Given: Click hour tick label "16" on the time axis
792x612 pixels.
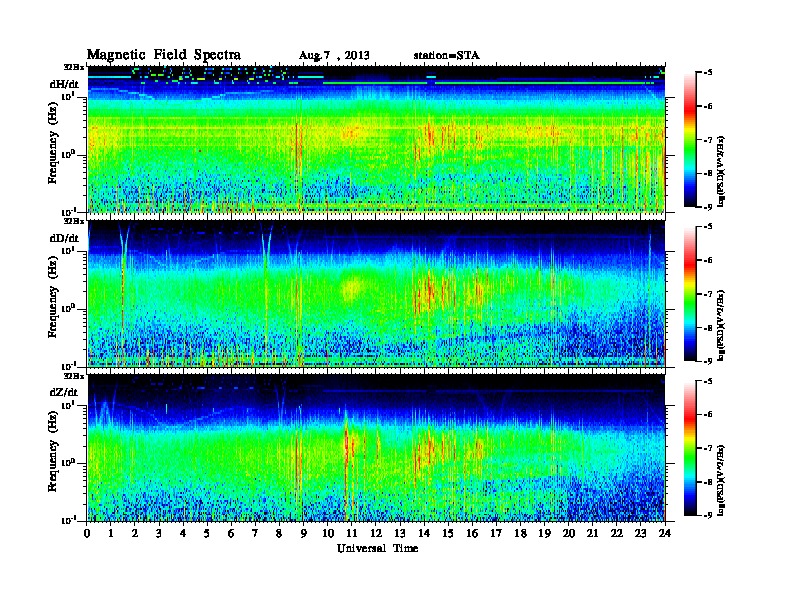Looking at the screenshot, I should pyautogui.click(x=472, y=533).
